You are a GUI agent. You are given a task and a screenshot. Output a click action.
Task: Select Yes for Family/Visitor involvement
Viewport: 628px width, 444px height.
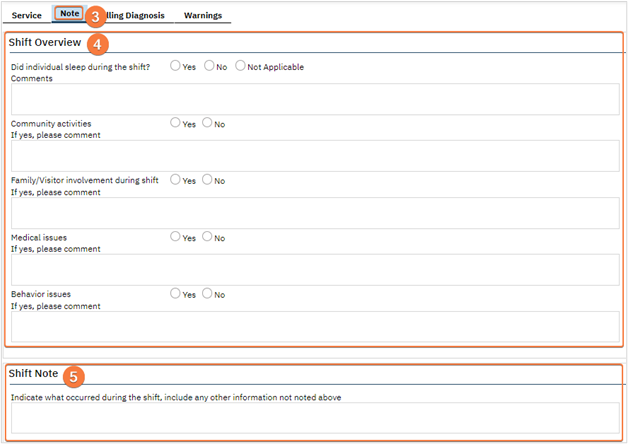[x=175, y=179]
